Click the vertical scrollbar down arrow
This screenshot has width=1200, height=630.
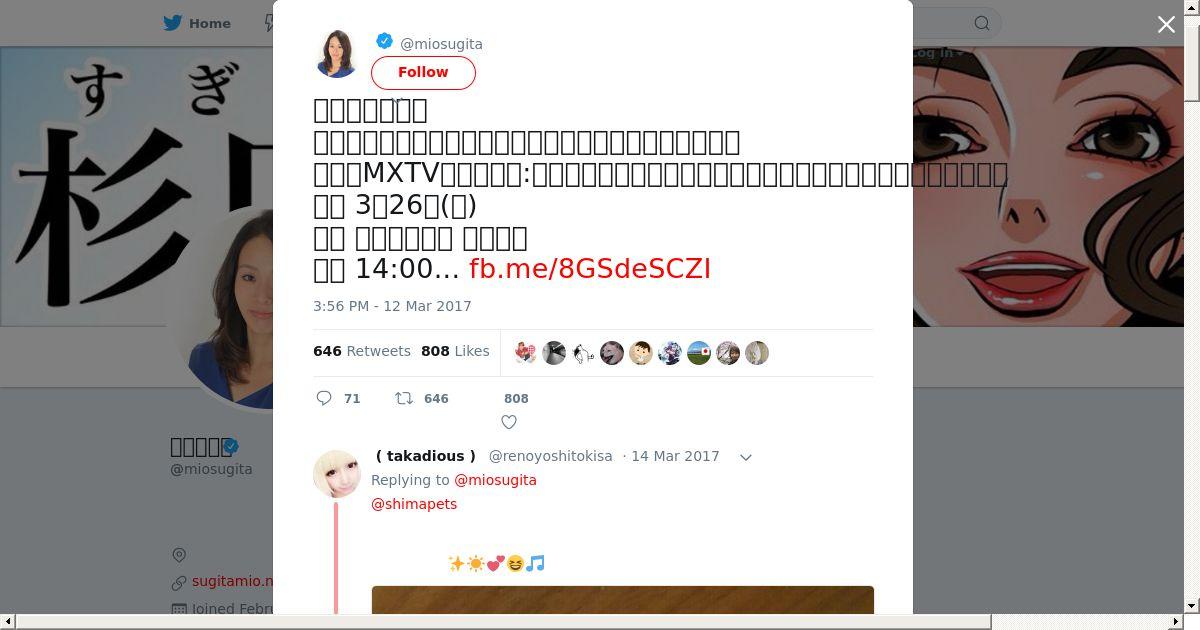pos(1191,606)
